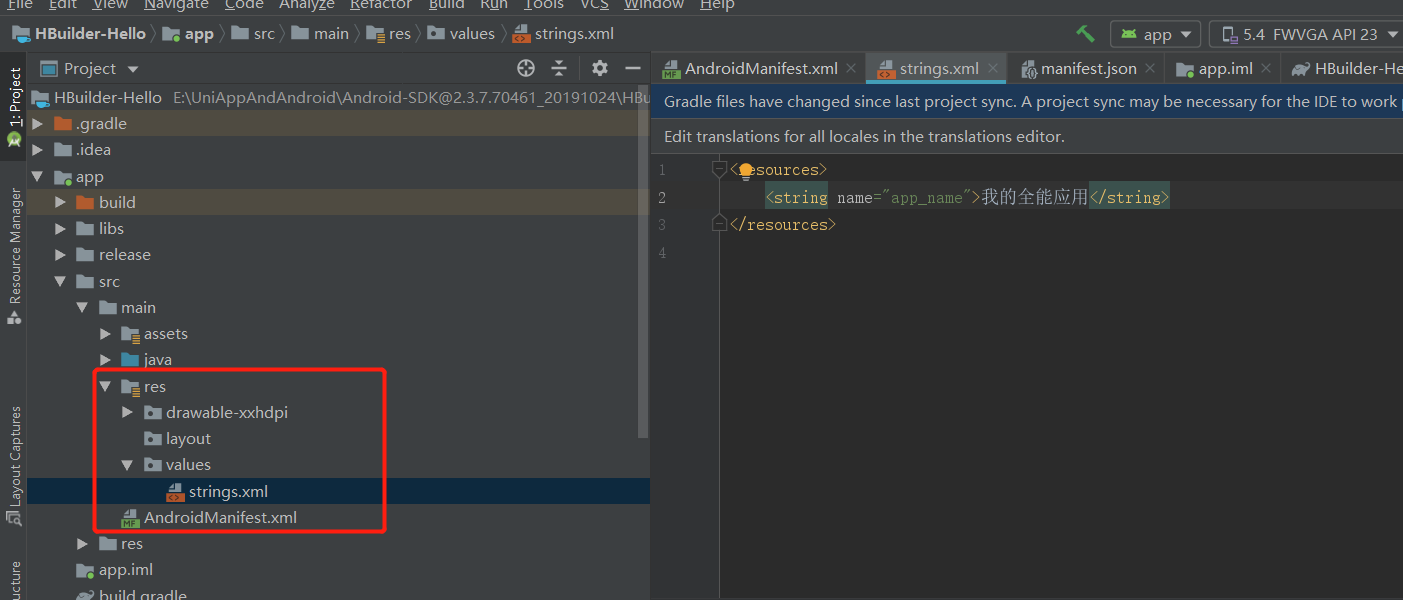This screenshot has width=1403, height=600.
Task: Close the manifest.json editor tab
Action: pyautogui.click(x=1151, y=69)
